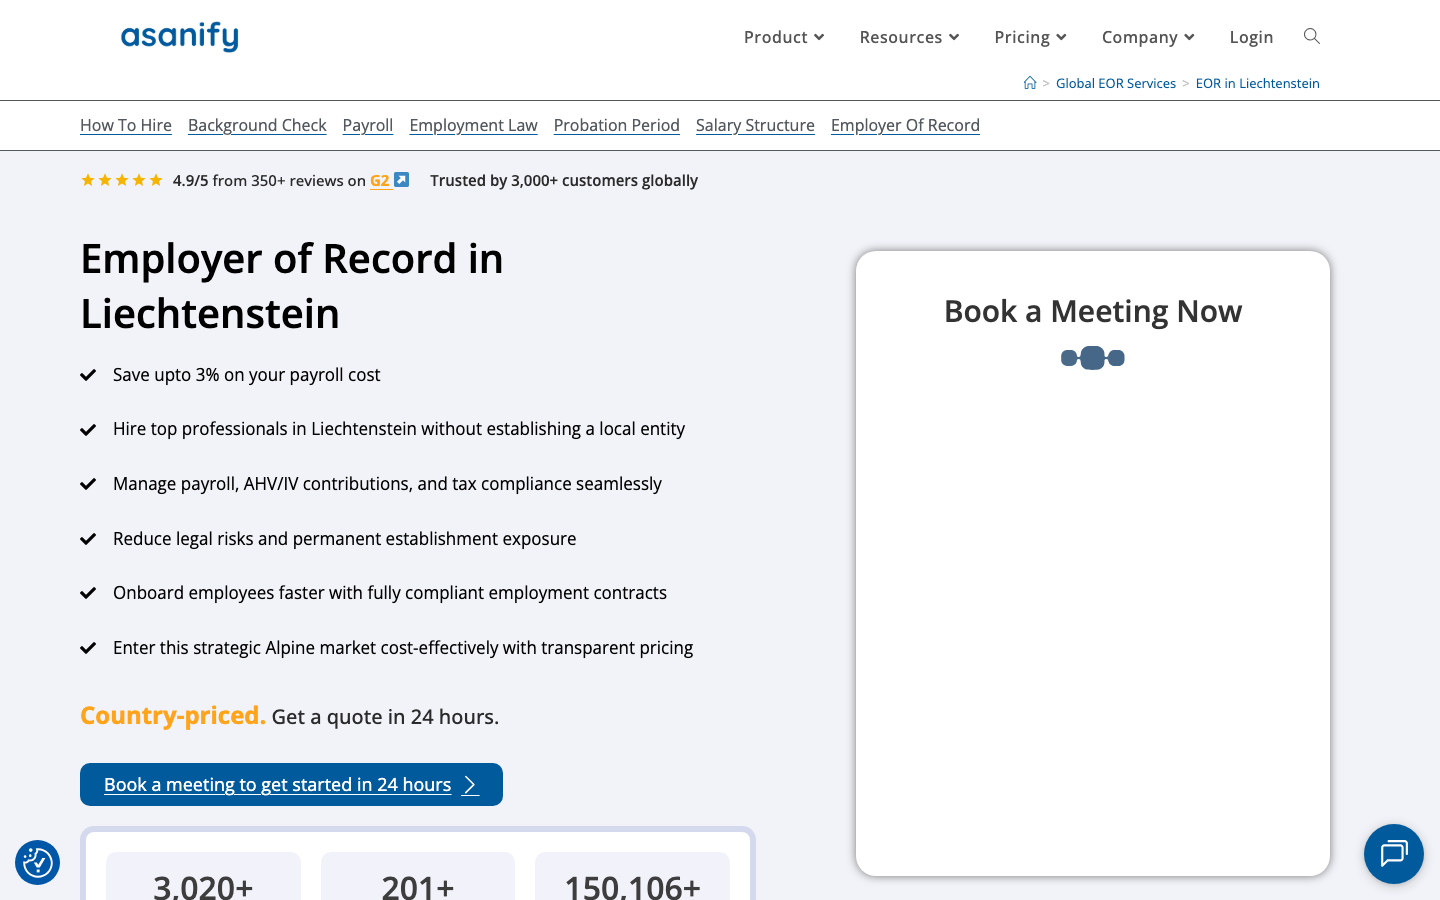Click the home breadcrumb icon

(x=1030, y=83)
